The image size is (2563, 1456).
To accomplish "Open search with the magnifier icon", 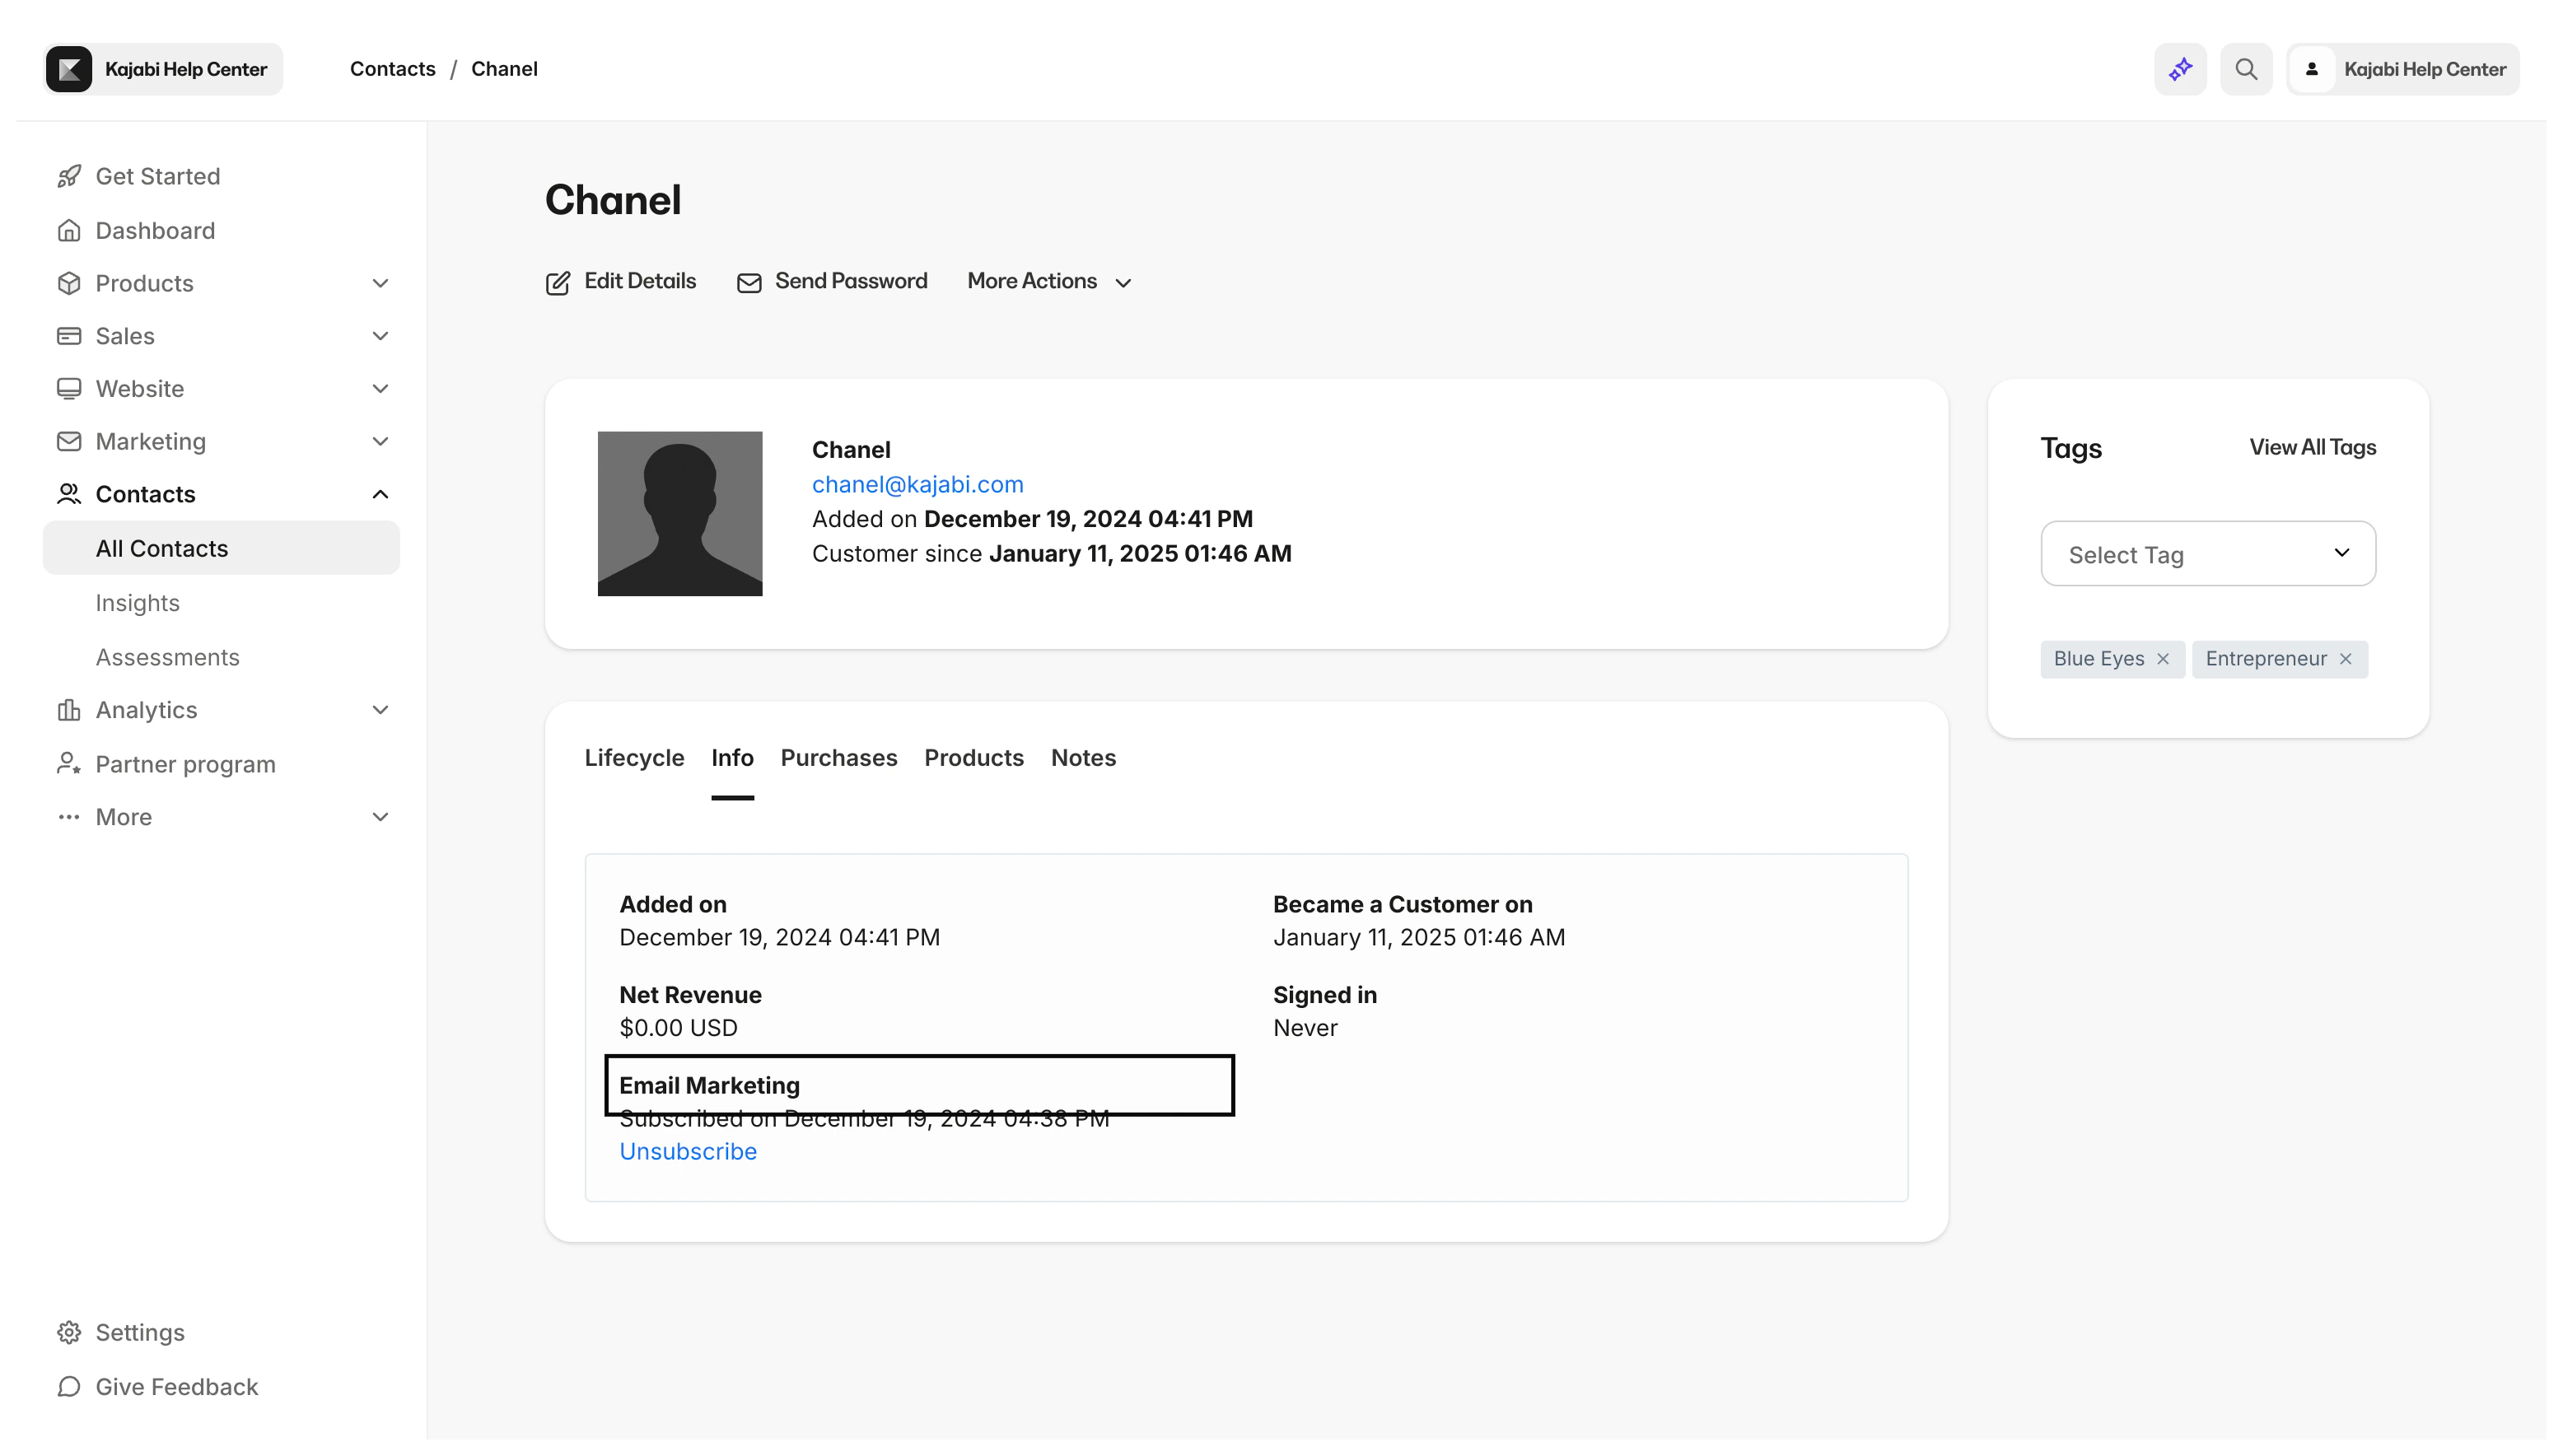I will click(x=2246, y=69).
